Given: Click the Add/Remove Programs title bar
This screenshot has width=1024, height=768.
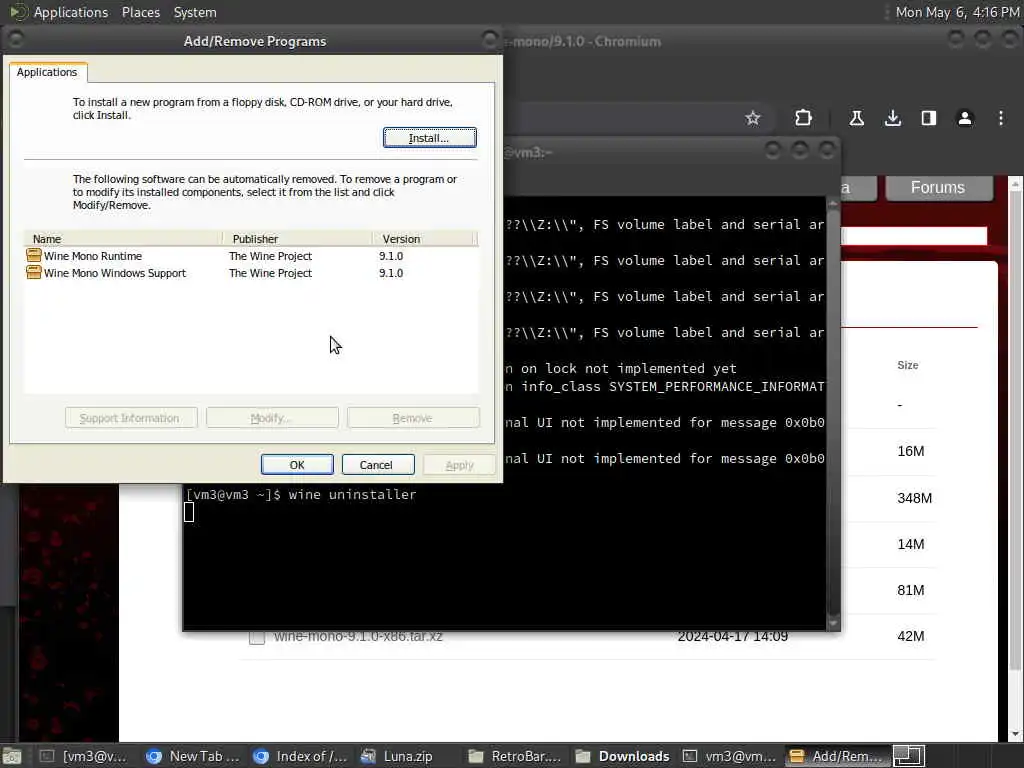Looking at the screenshot, I should [x=254, y=41].
